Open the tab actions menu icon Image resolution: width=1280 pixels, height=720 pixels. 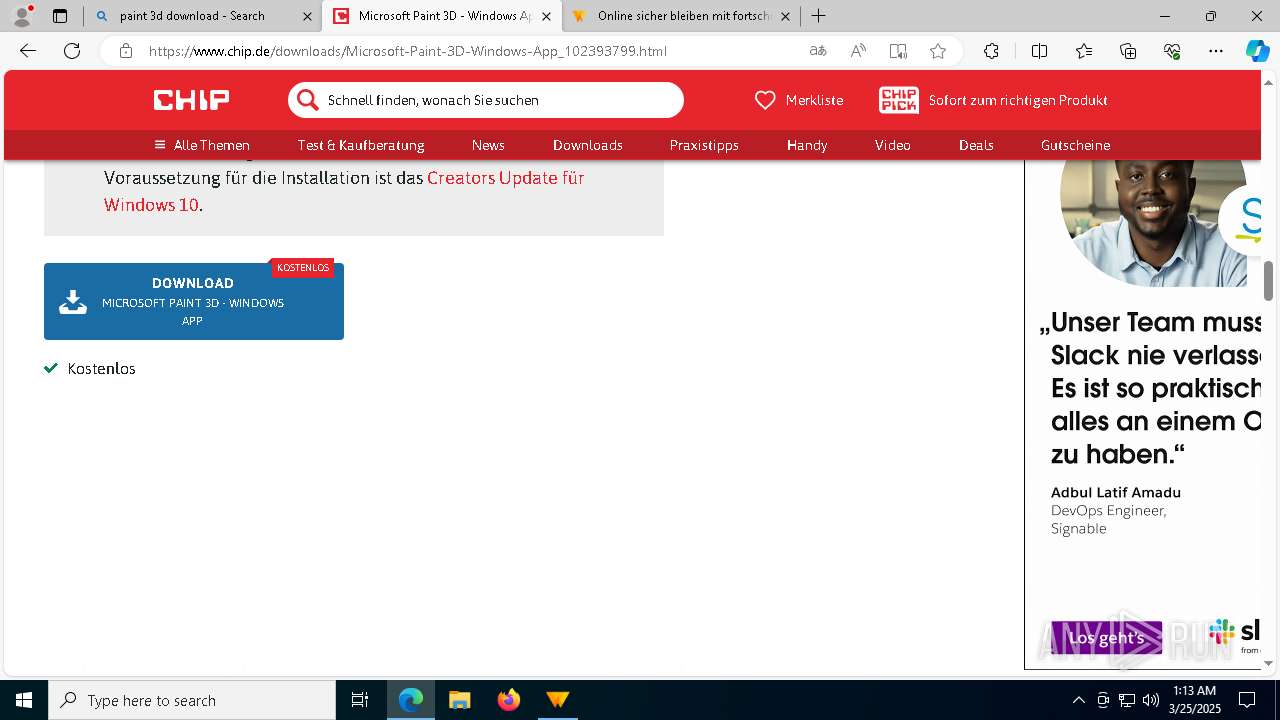(x=60, y=16)
